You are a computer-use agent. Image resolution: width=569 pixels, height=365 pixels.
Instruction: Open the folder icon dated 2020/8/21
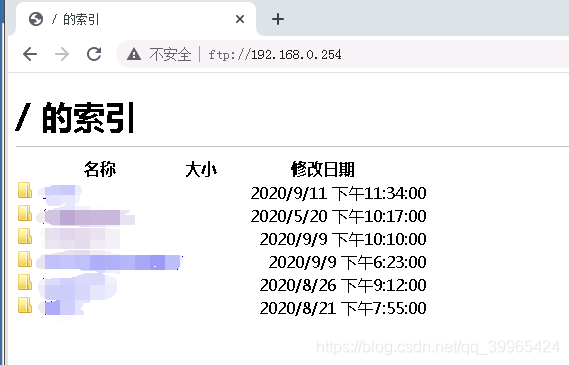tap(25, 305)
